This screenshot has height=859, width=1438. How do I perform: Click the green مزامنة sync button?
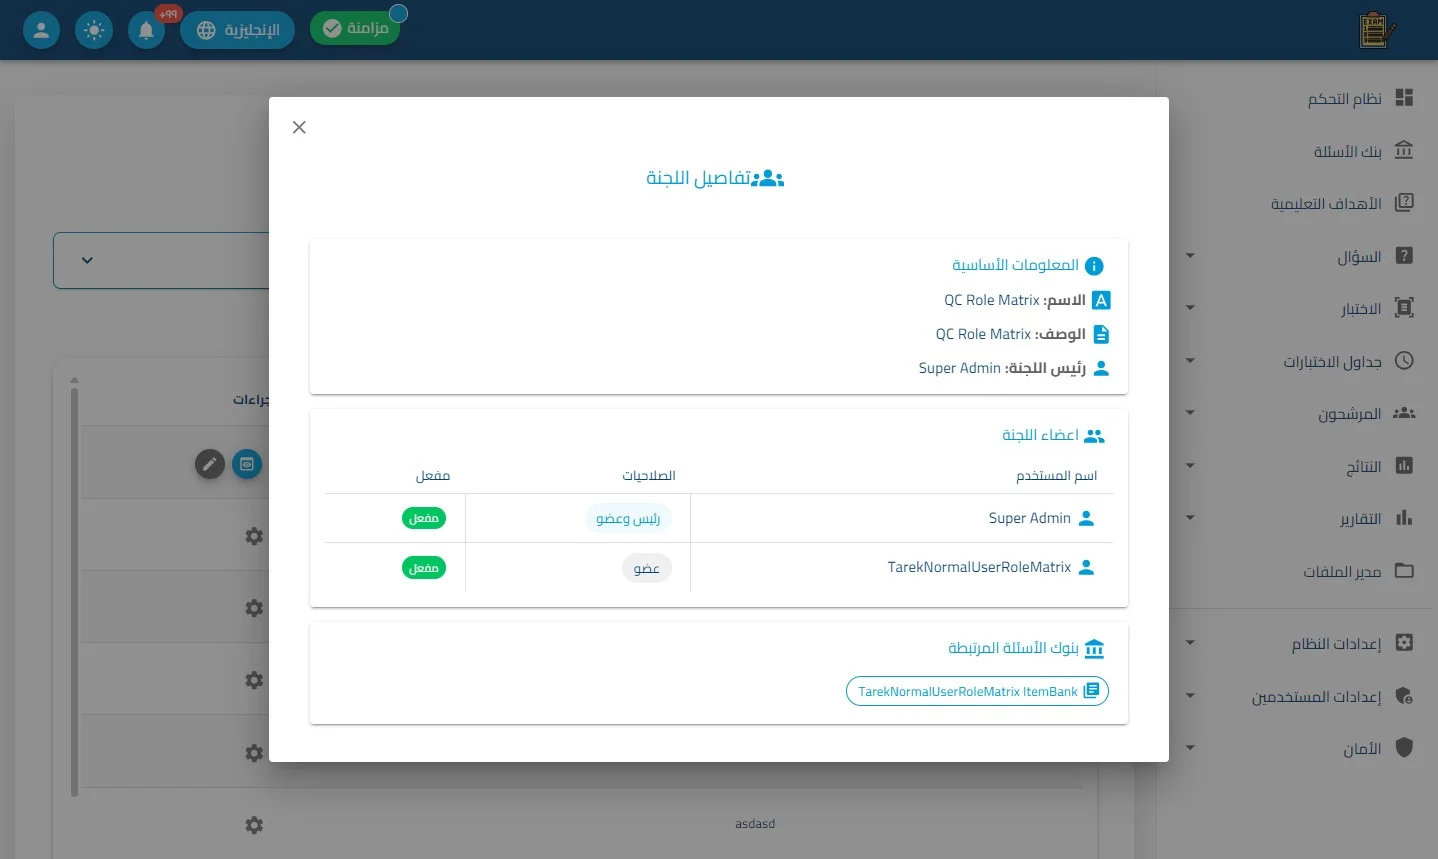355,29
